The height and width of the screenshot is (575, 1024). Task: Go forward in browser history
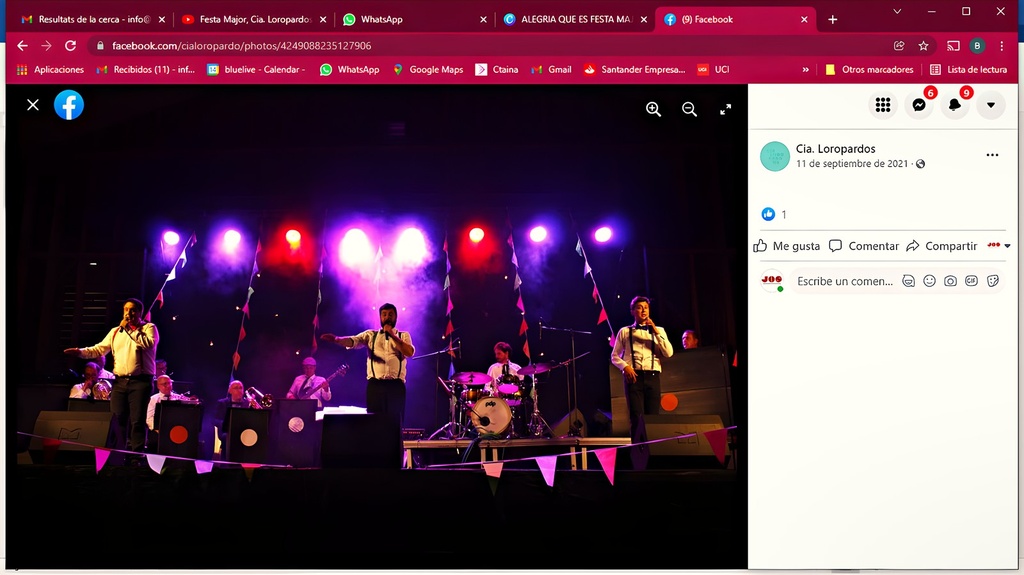pyautogui.click(x=46, y=46)
